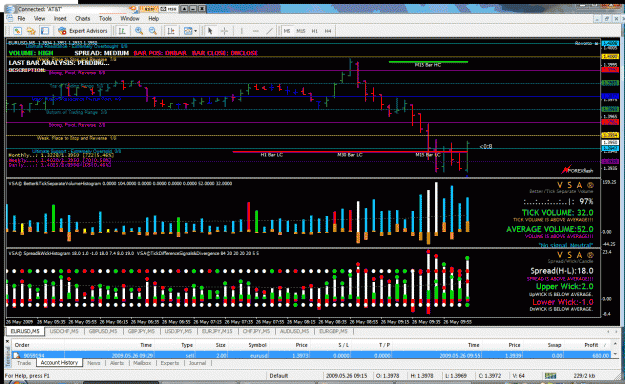Click the Default profile in status bar
This screenshot has height=384, width=625.
coord(279,376)
